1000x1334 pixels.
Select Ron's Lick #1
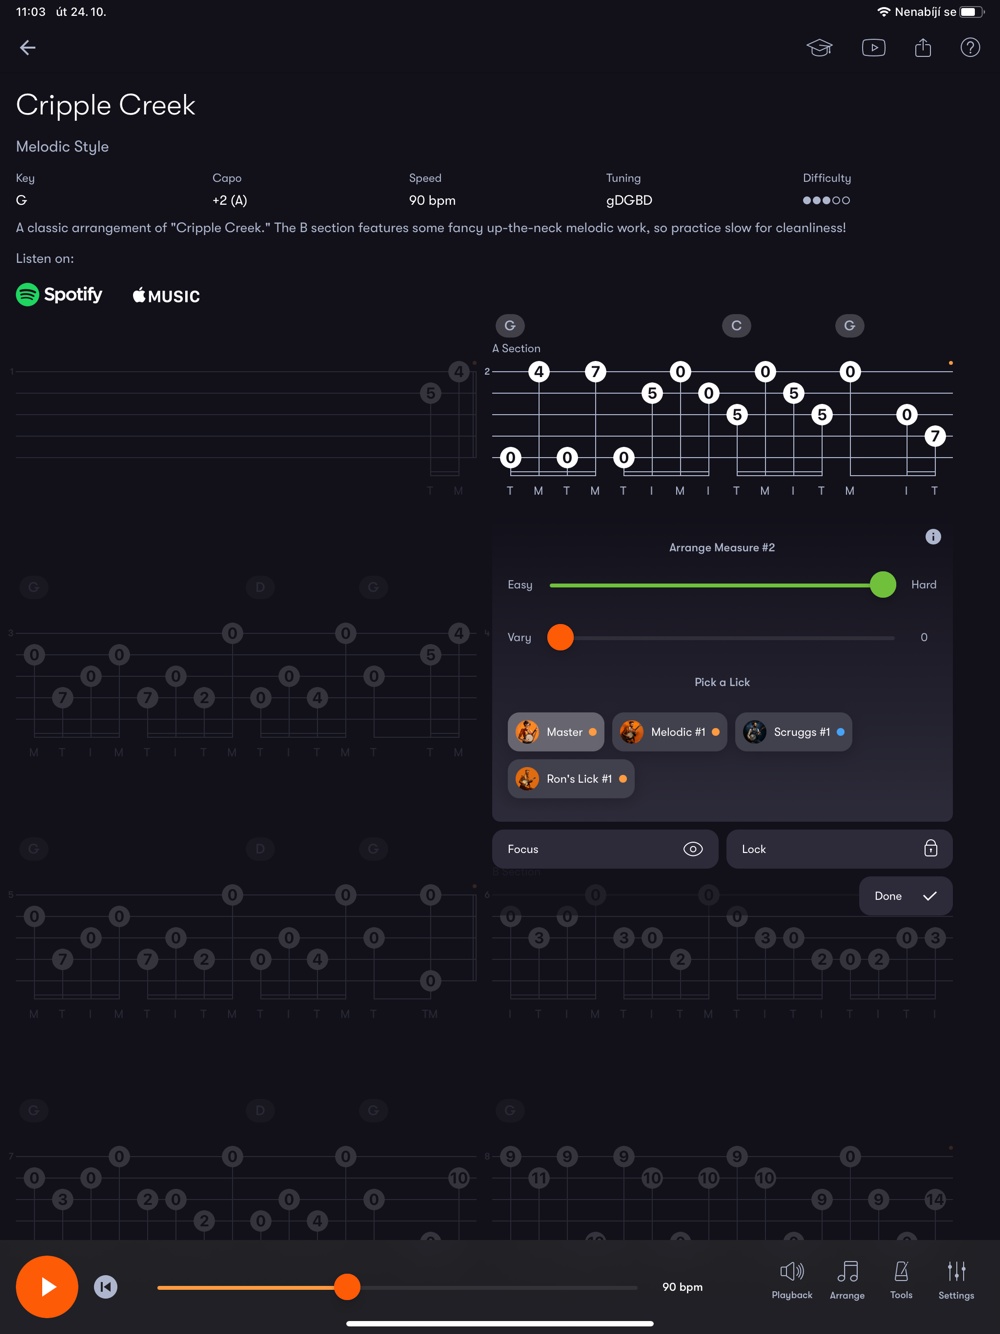[571, 779]
